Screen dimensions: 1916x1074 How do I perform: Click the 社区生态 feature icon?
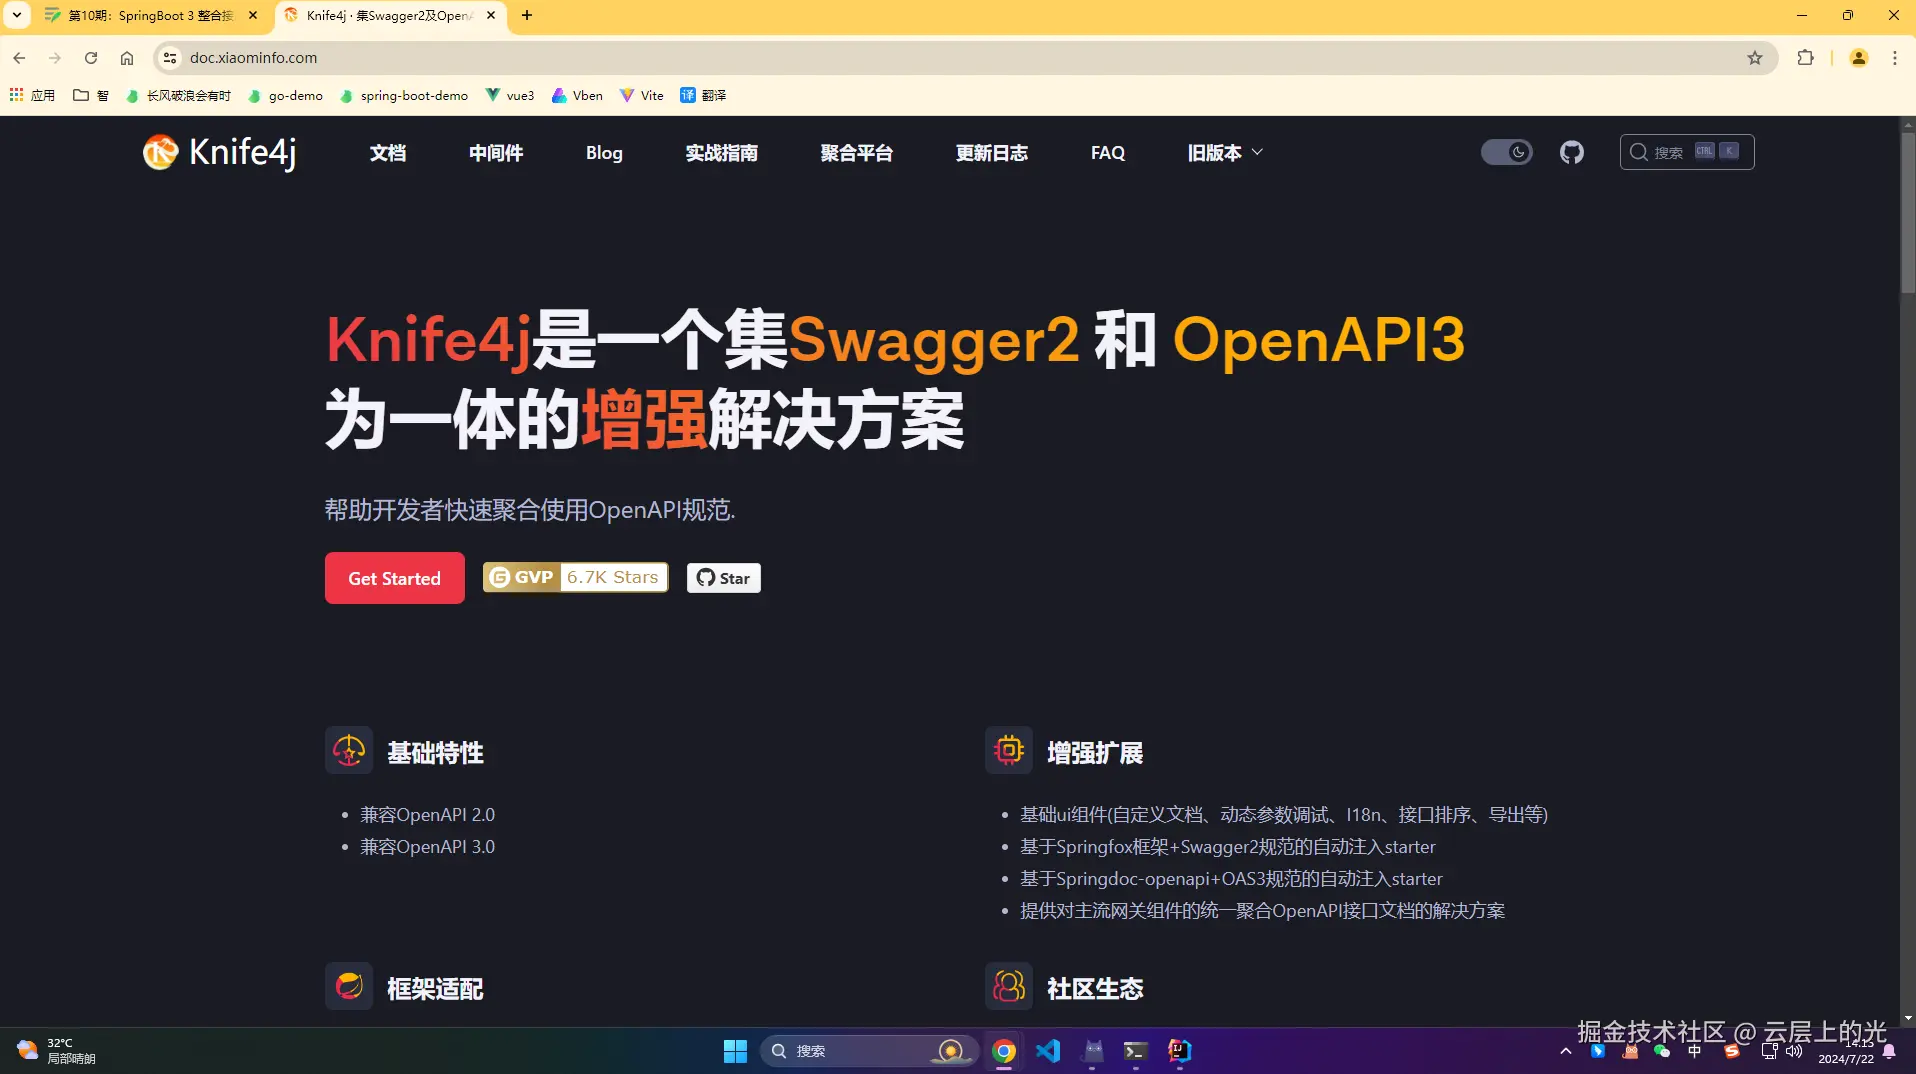(x=1009, y=986)
